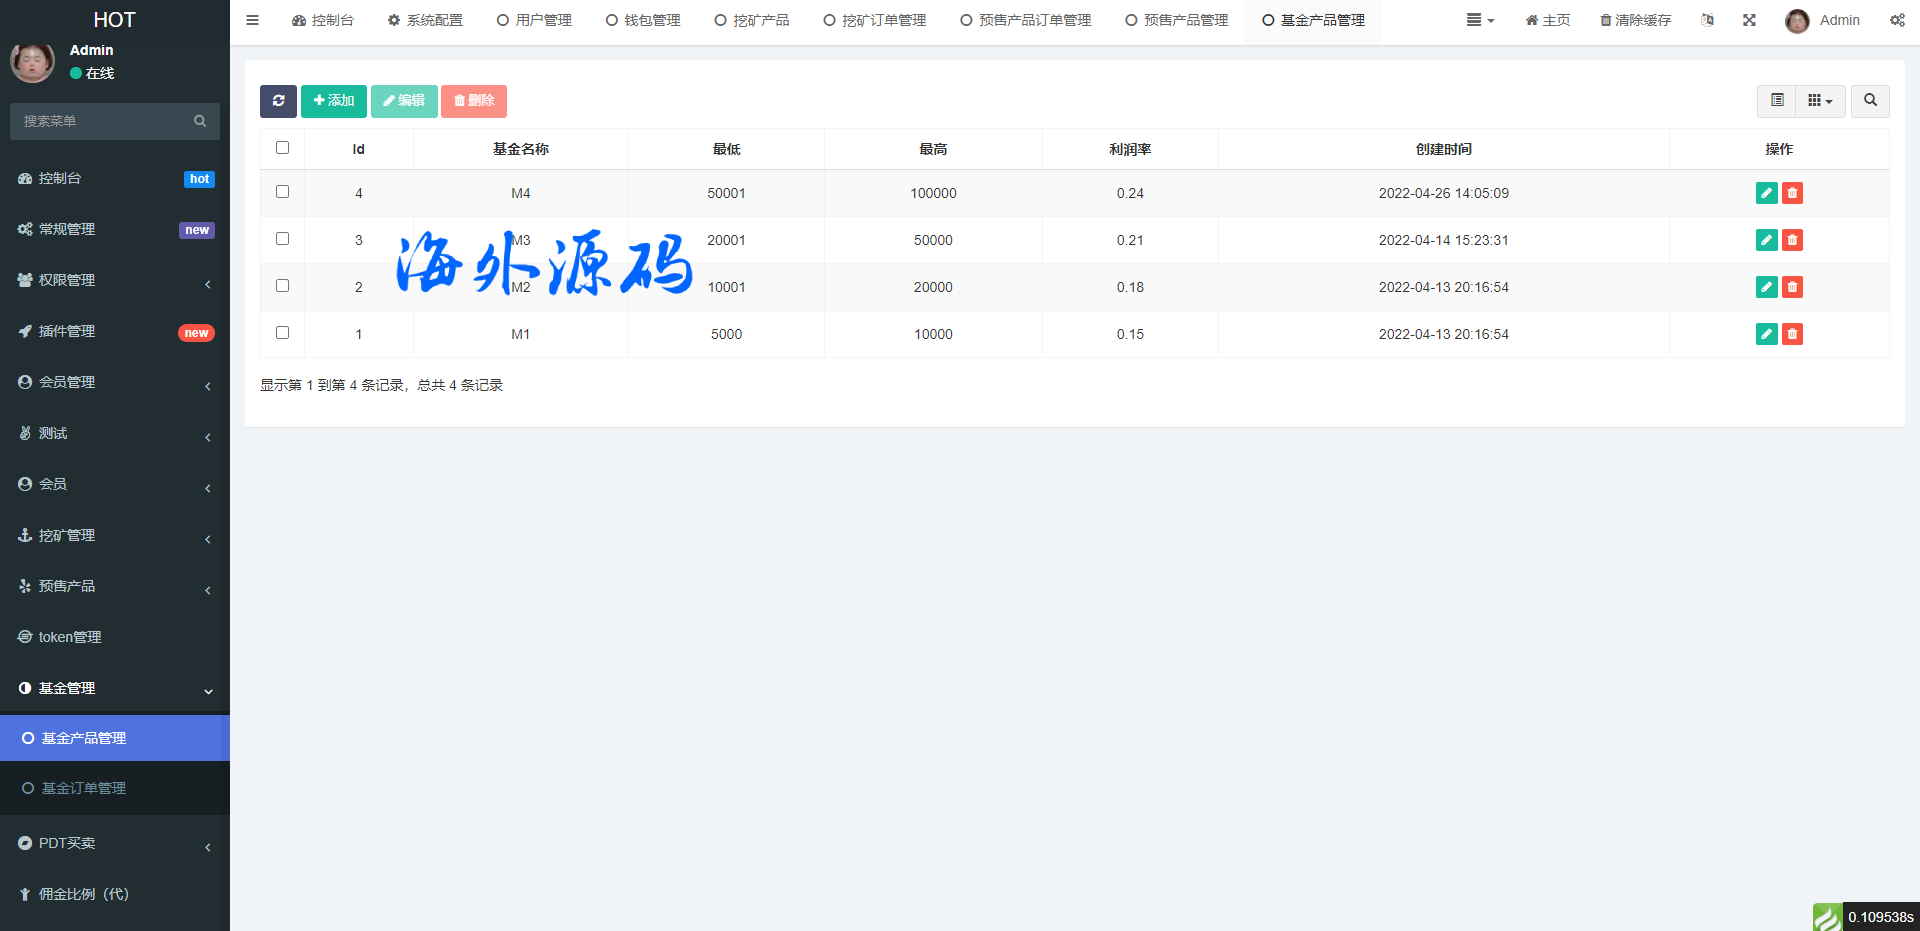Click the 搜索菜单 search input field

coord(105,121)
